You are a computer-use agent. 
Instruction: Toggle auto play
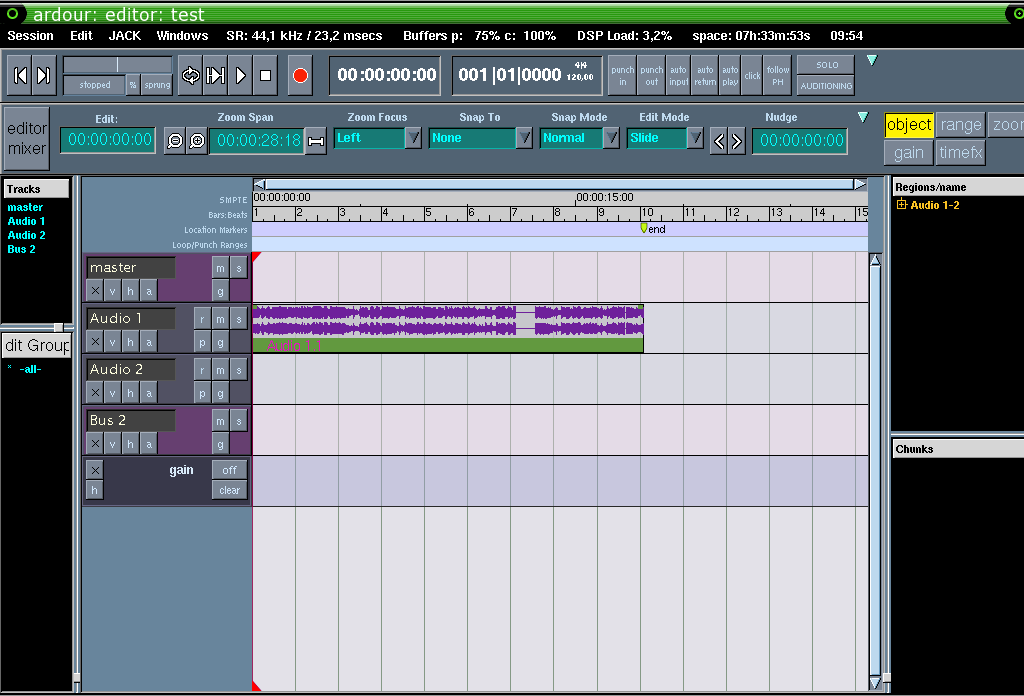click(x=730, y=76)
